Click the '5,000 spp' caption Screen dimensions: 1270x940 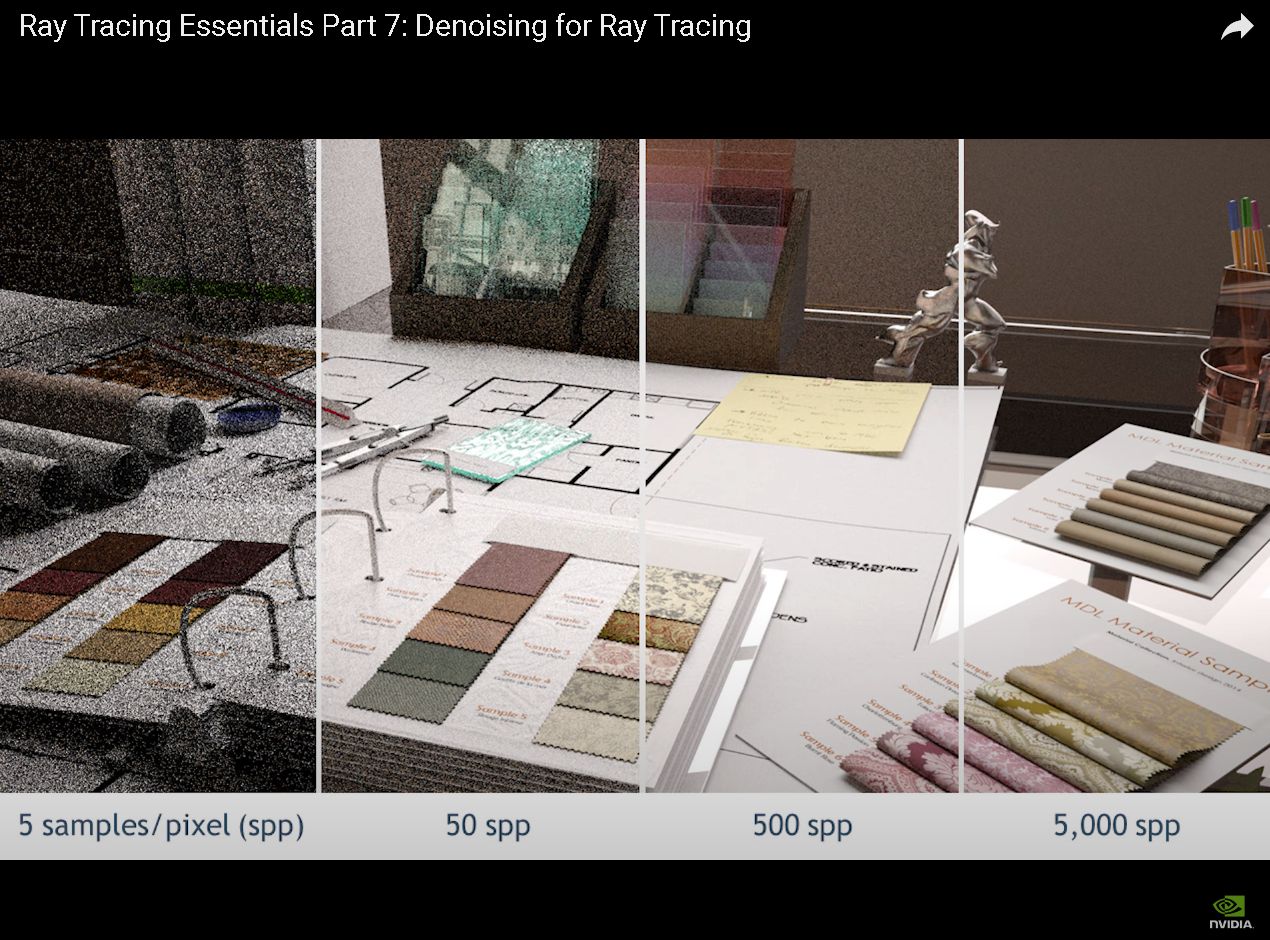[1117, 826]
